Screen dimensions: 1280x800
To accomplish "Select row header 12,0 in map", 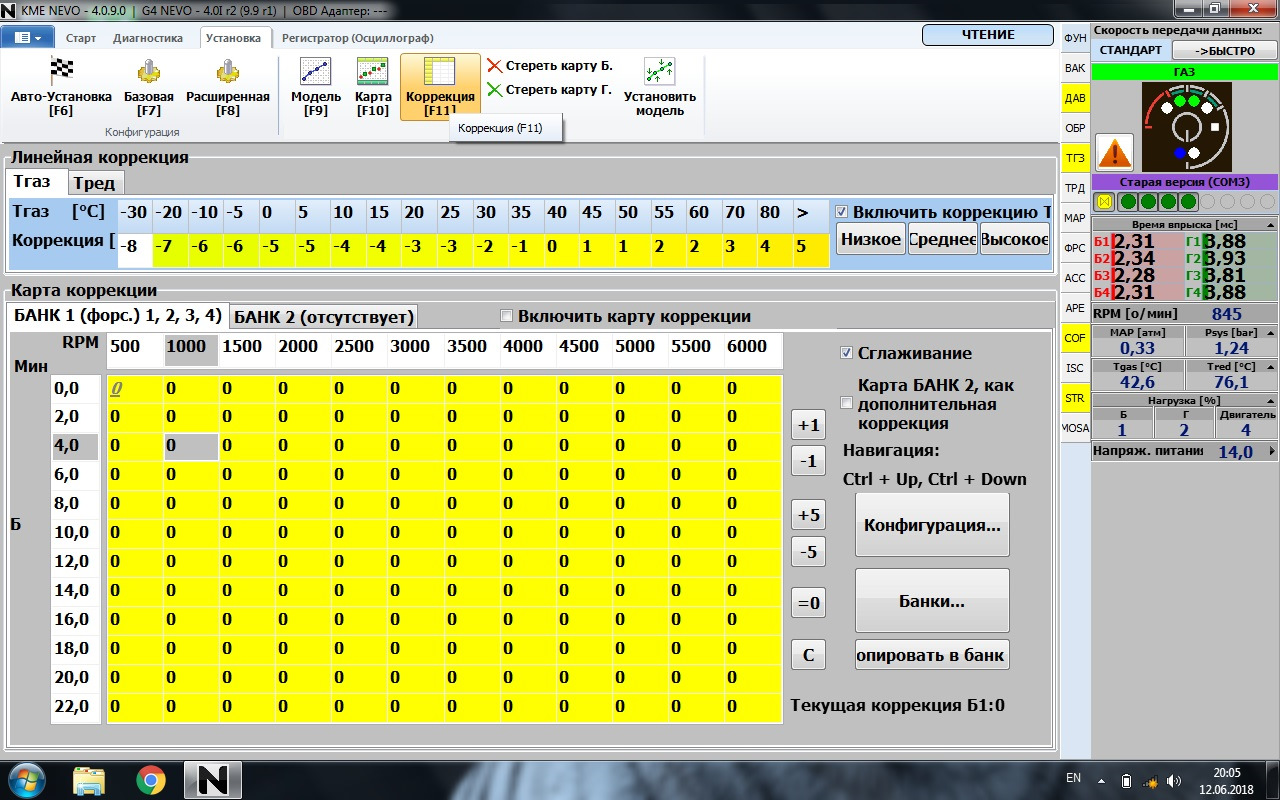I will click(76, 561).
